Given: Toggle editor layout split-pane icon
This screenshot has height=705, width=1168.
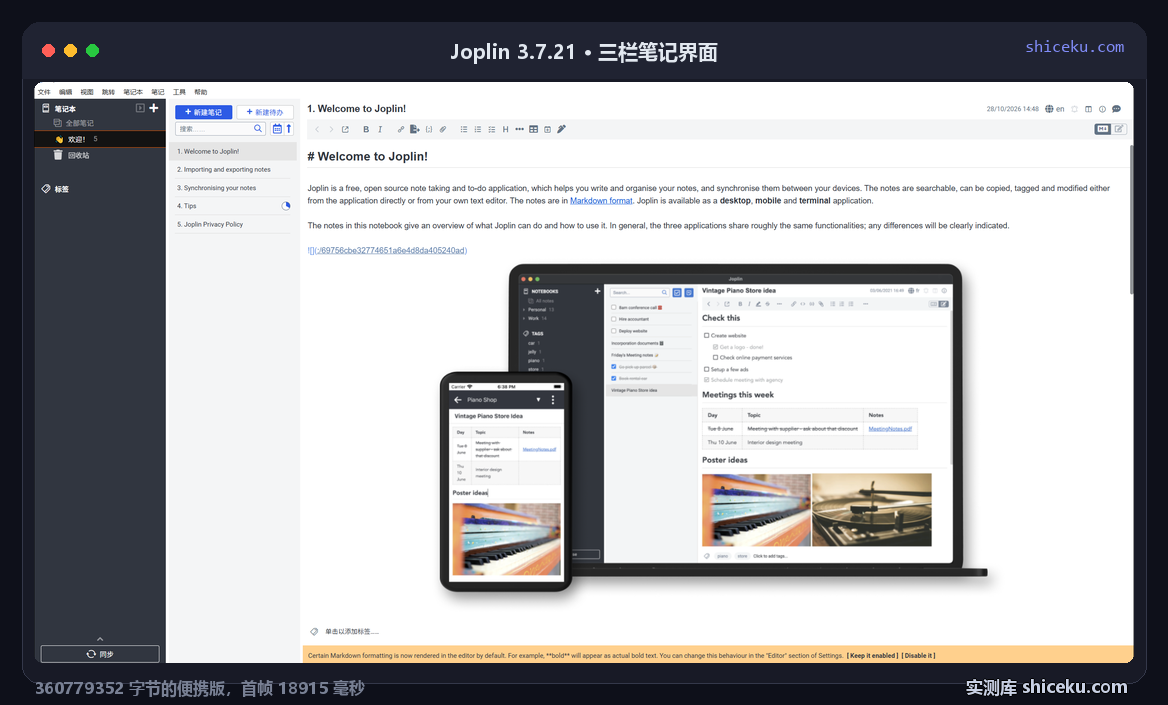Looking at the screenshot, I should click(x=1088, y=109).
